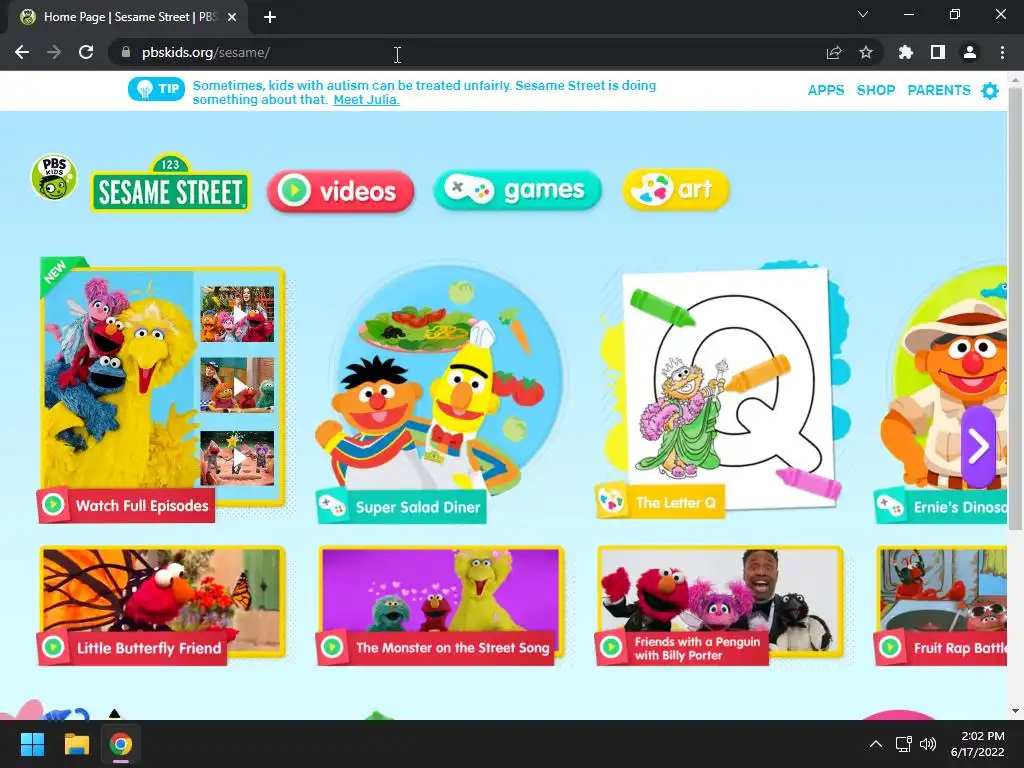This screenshot has height=768, width=1024.
Task: Click the page vertical scrollbar thumb
Action: pyautogui.click(x=1015, y=307)
